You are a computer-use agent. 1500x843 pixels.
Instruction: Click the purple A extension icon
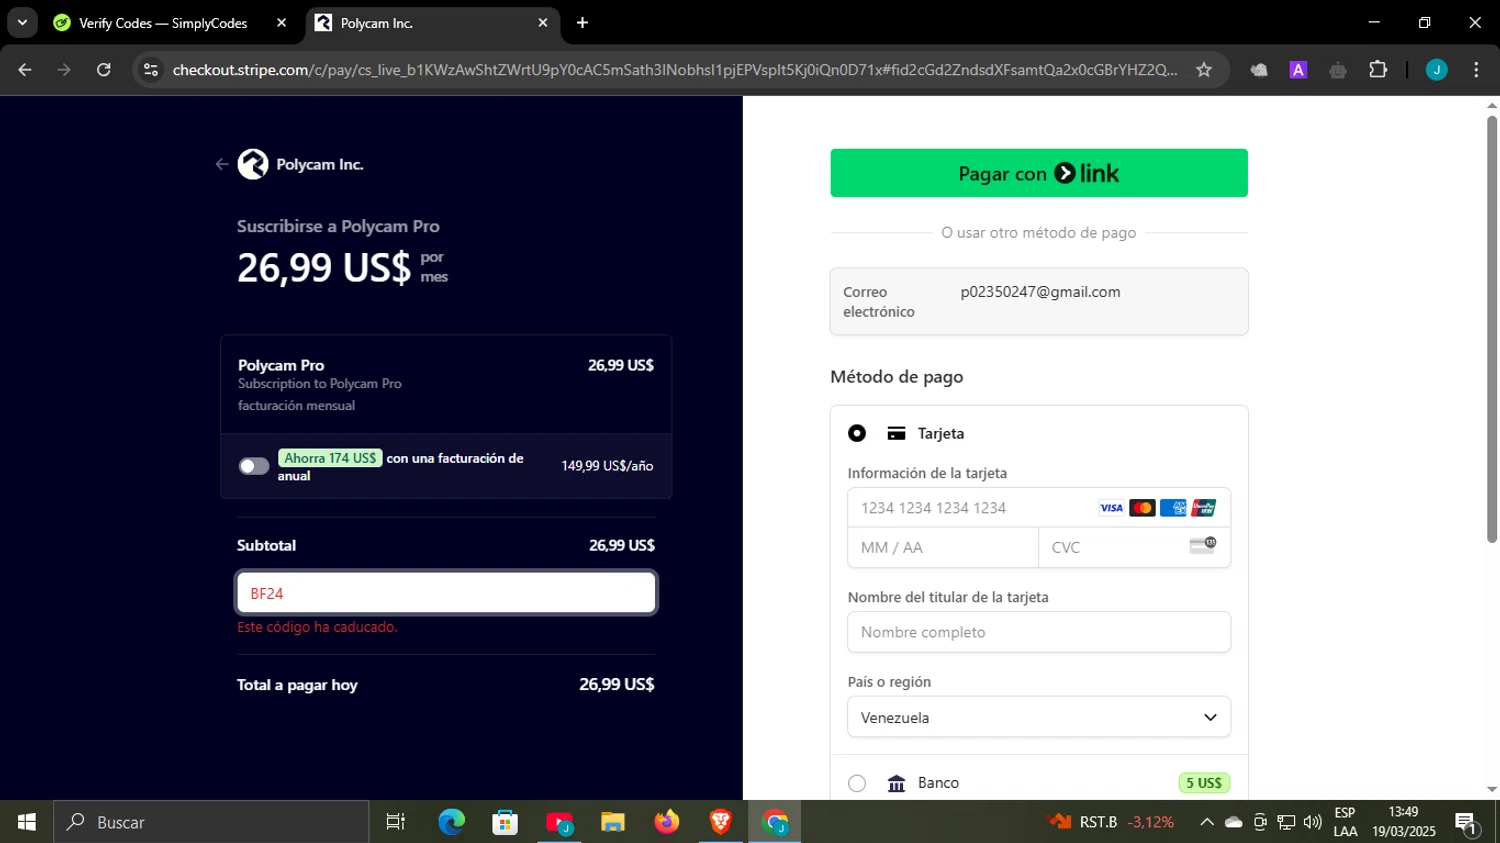(x=1298, y=70)
